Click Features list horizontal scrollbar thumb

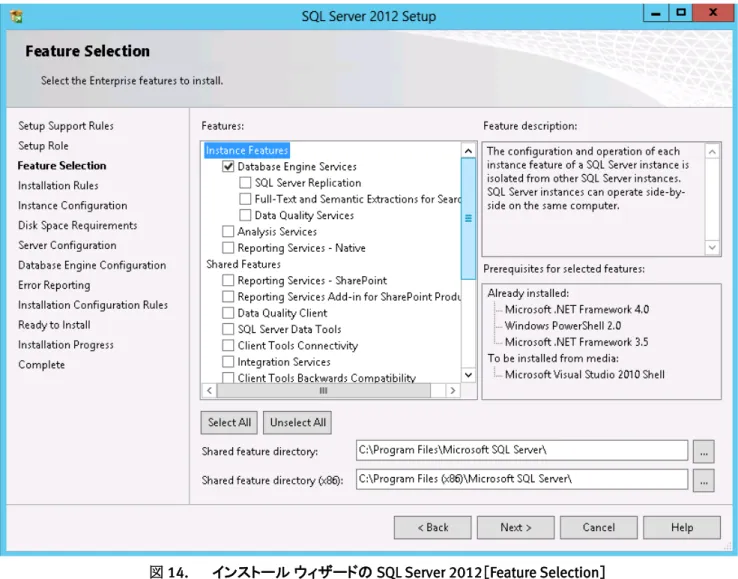click(323, 390)
